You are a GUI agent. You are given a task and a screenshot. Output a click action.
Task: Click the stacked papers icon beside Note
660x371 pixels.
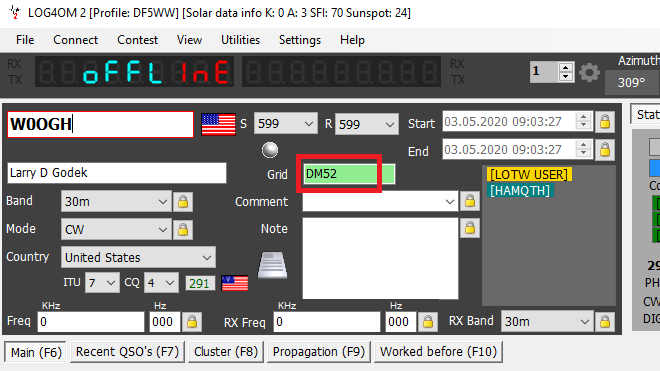[x=272, y=265]
